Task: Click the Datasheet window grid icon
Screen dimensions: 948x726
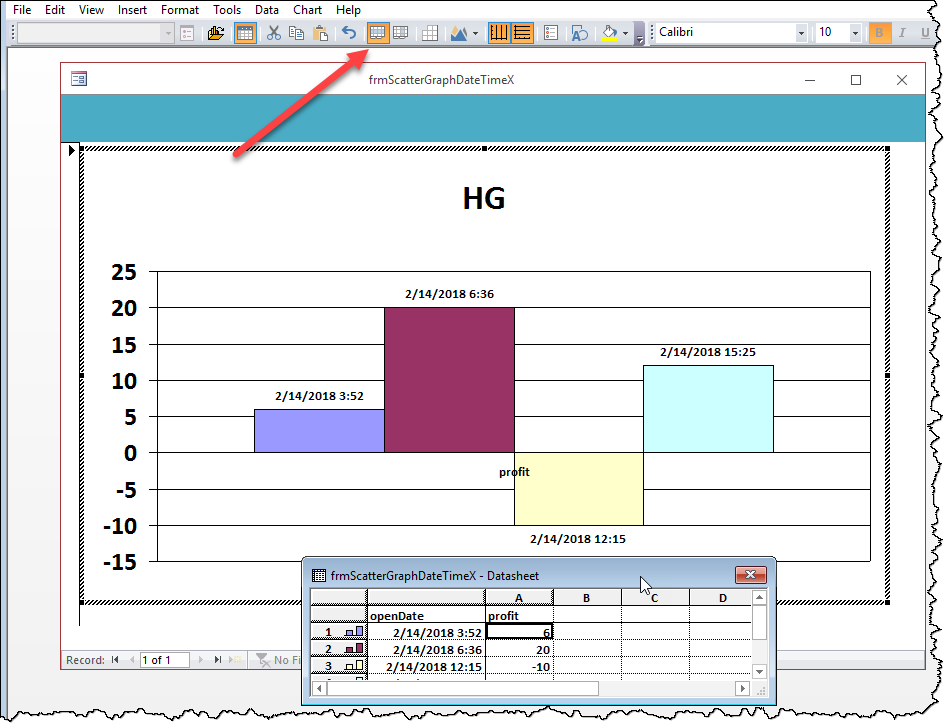Action: [x=319, y=575]
